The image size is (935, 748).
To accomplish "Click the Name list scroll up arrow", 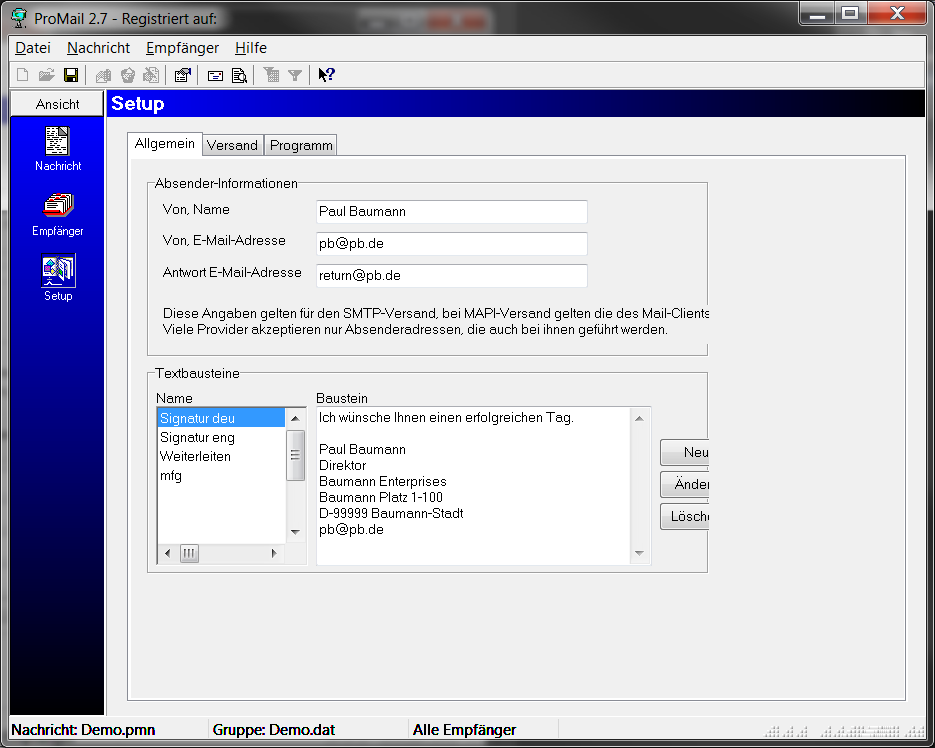I will 295,419.
